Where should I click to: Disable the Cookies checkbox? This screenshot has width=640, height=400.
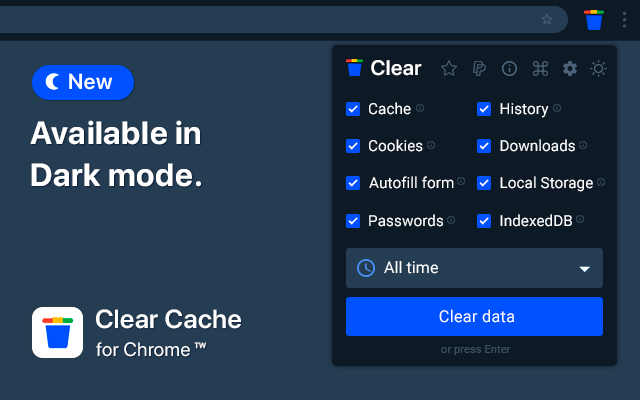click(x=353, y=146)
